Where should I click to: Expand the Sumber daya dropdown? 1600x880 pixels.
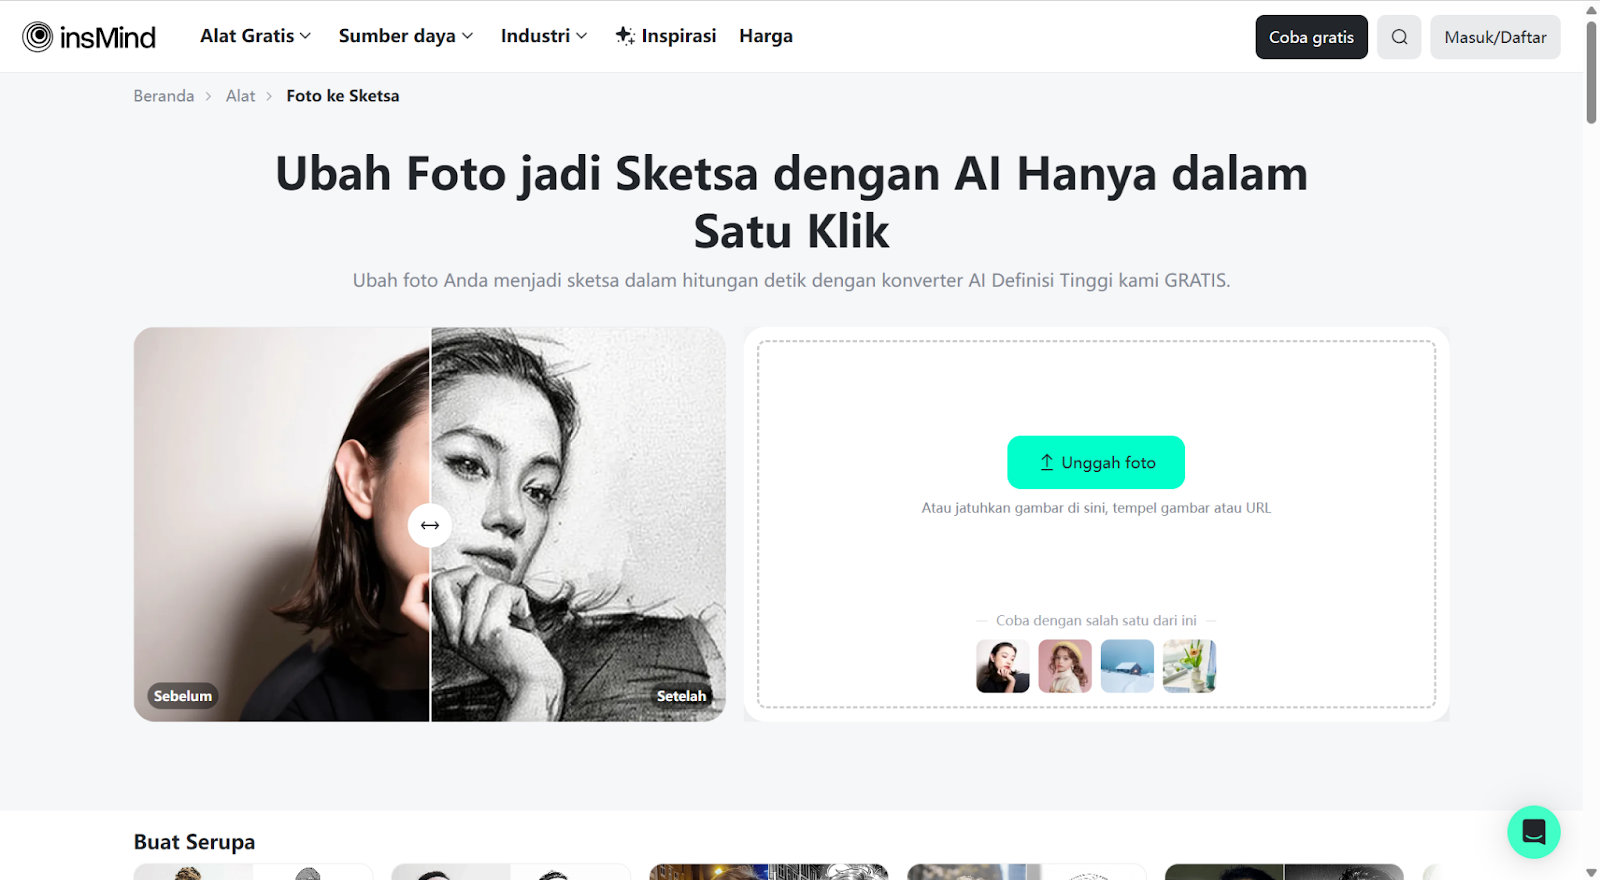(406, 36)
